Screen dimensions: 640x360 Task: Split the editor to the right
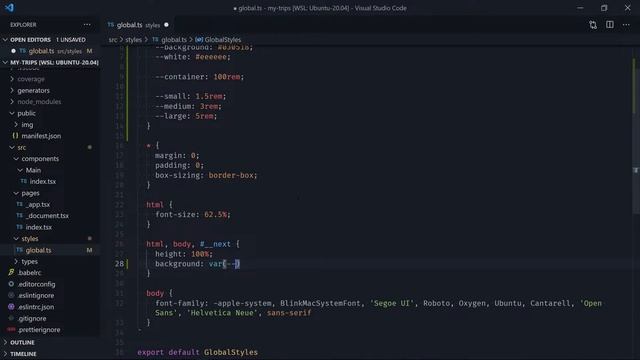point(610,25)
